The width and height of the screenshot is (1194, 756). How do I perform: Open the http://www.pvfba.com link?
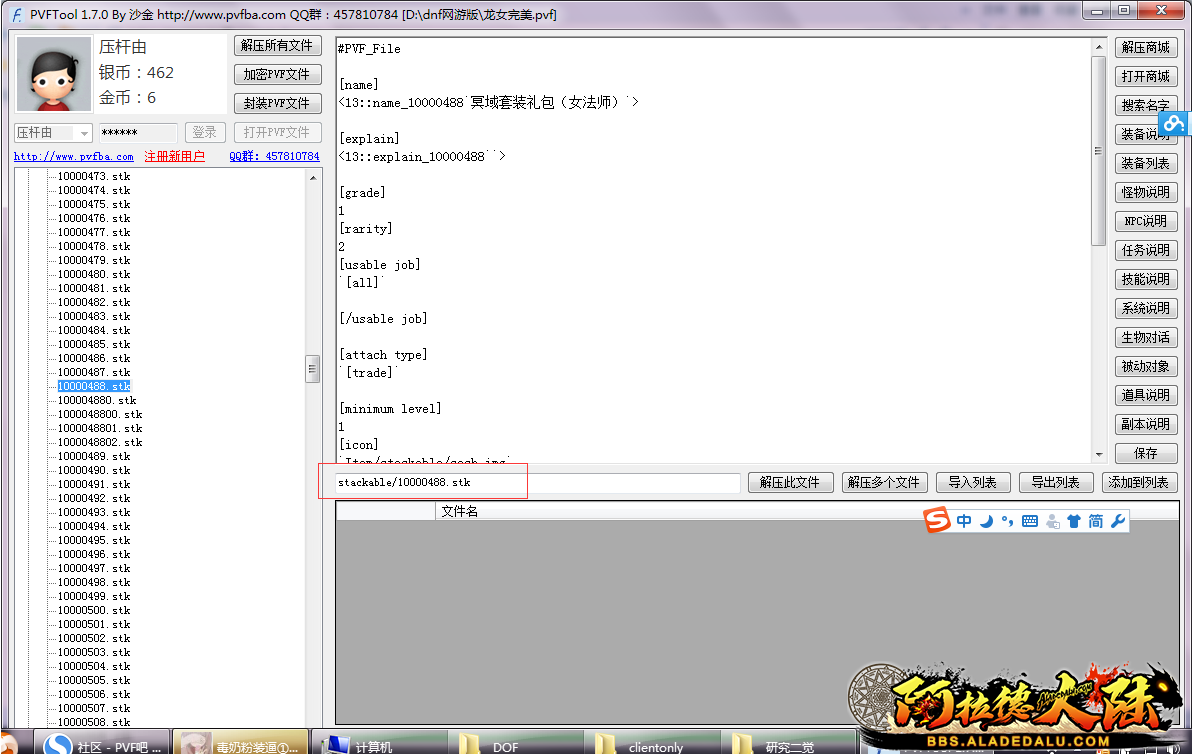73,157
